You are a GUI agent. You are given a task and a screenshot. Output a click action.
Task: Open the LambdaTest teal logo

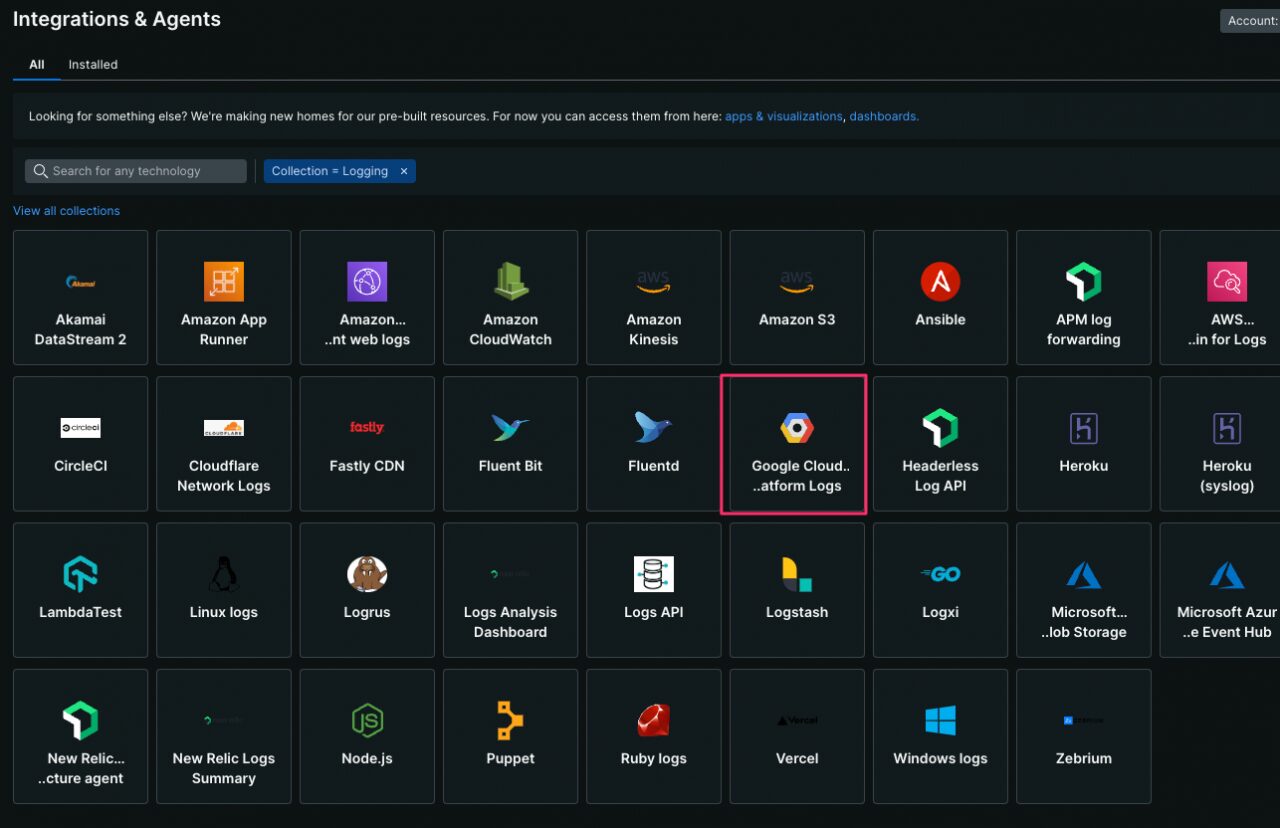[80, 574]
